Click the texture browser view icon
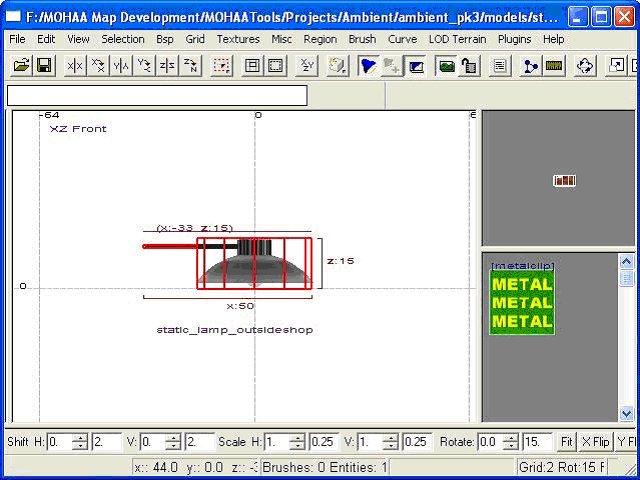Image resolution: width=640 pixels, height=480 pixels. tap(446, 66)
